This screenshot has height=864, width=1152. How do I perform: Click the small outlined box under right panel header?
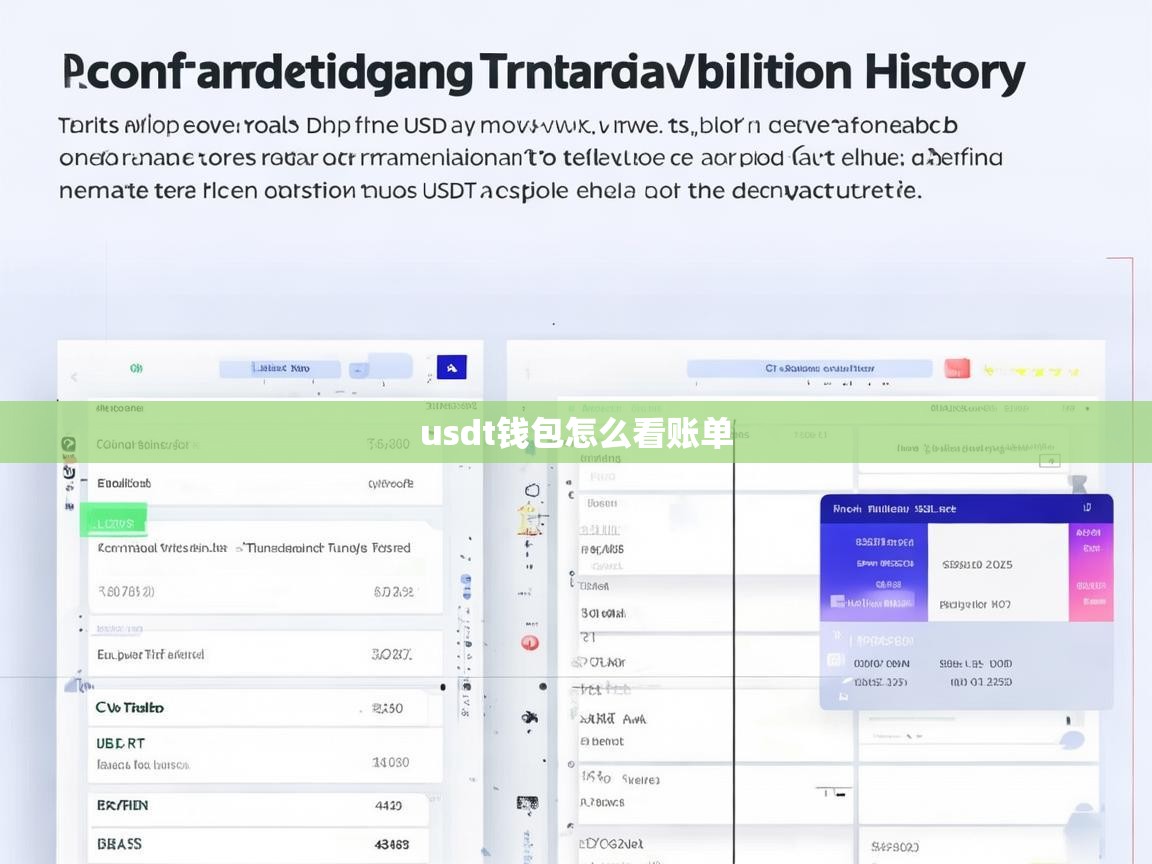point(1049,461)
